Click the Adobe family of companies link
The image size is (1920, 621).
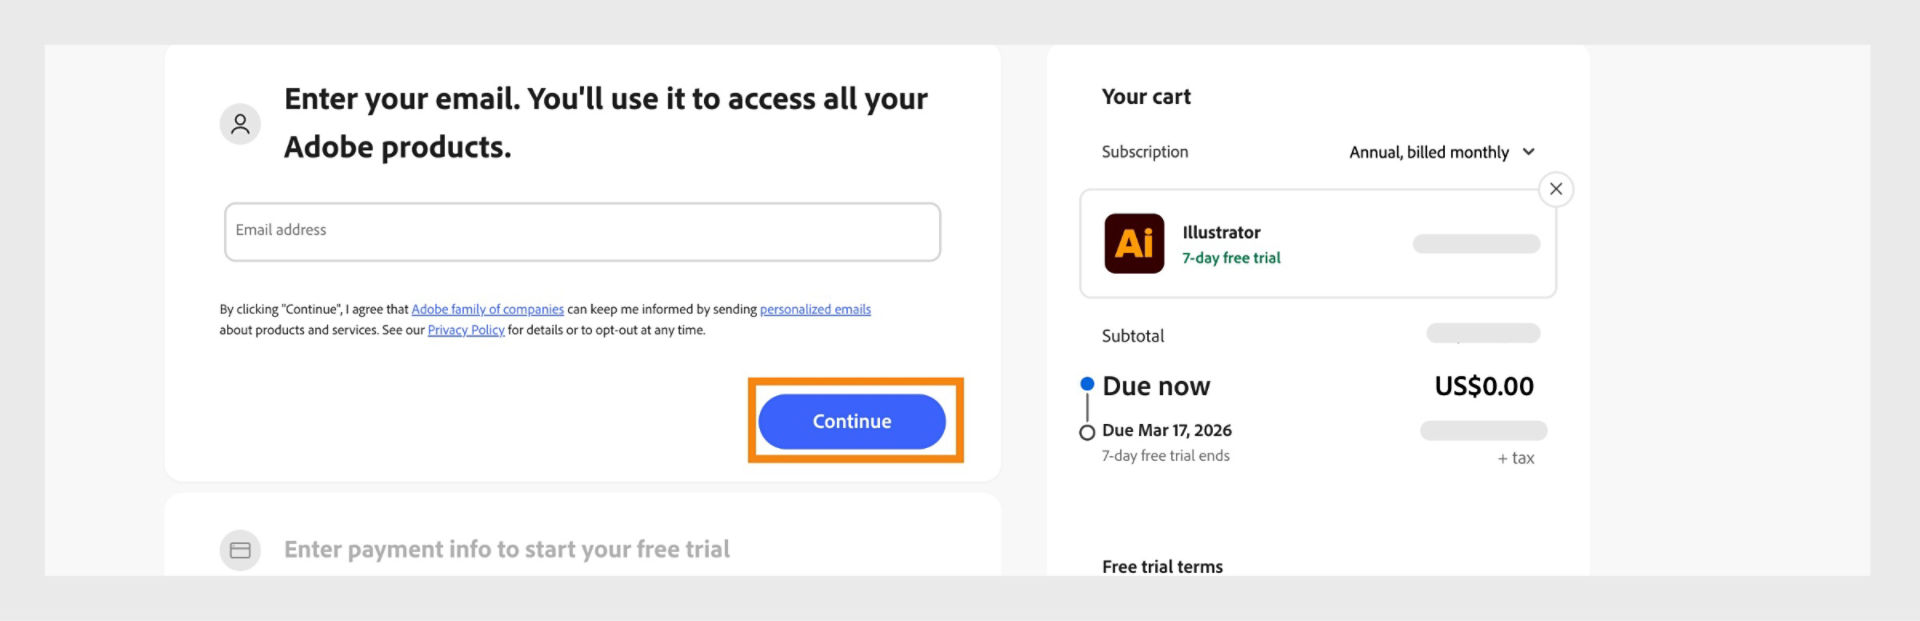click(x=487, y=309)
